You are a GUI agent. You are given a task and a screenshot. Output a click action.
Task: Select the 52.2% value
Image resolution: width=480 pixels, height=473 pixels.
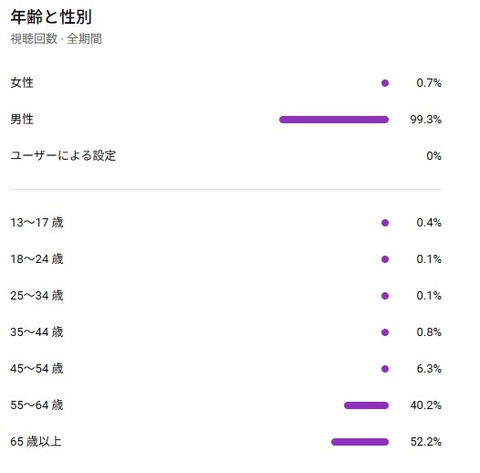click(x=426, y=442)
